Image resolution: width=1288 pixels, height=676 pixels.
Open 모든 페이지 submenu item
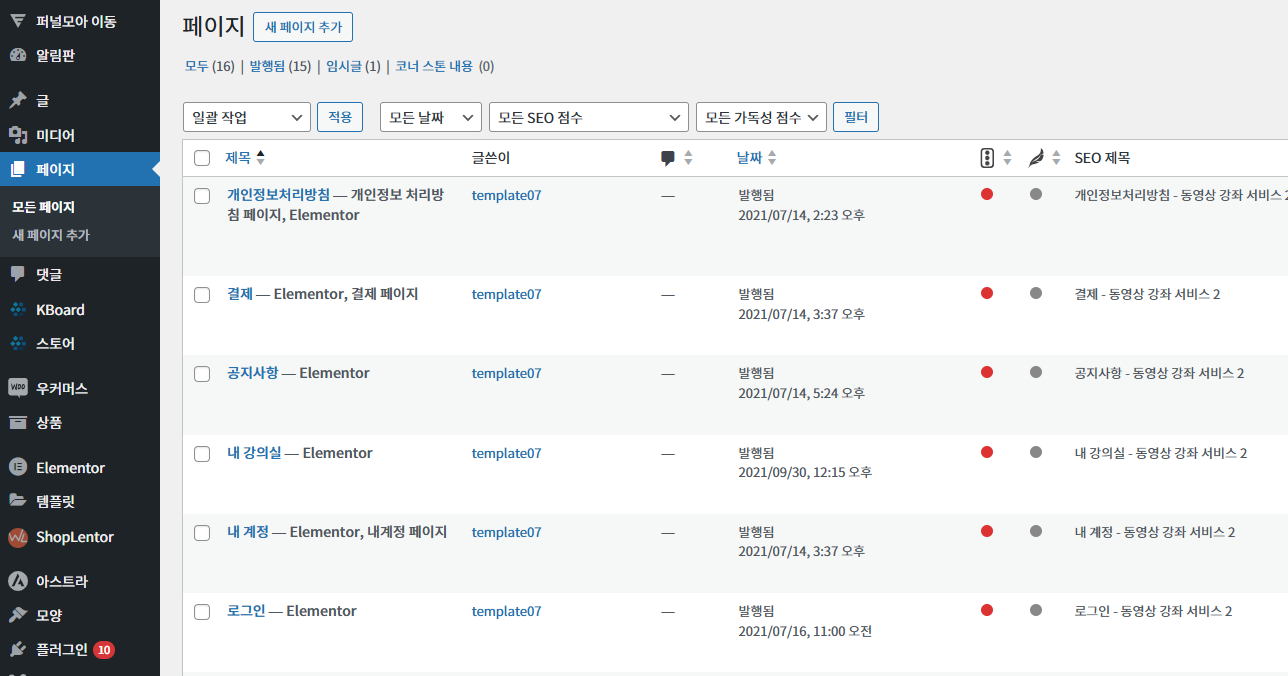pyautogui.click(x=43, y=207)
